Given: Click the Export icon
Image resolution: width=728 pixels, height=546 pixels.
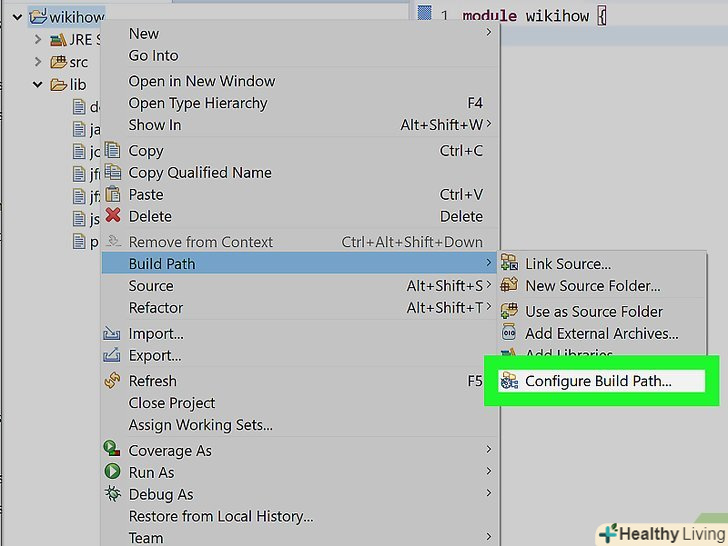Looking at the screenshot, I should click(111, 355).
